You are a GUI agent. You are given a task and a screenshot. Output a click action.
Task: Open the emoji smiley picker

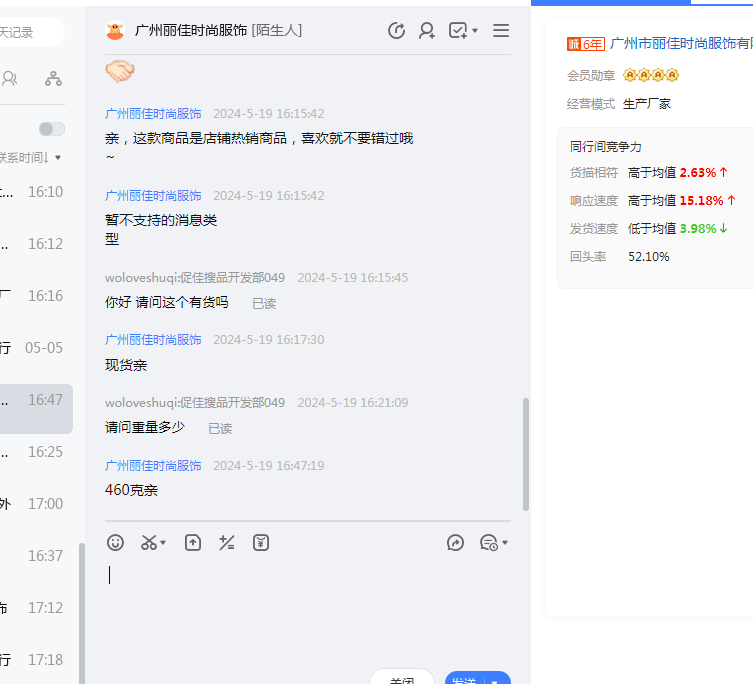pos(115,543)
